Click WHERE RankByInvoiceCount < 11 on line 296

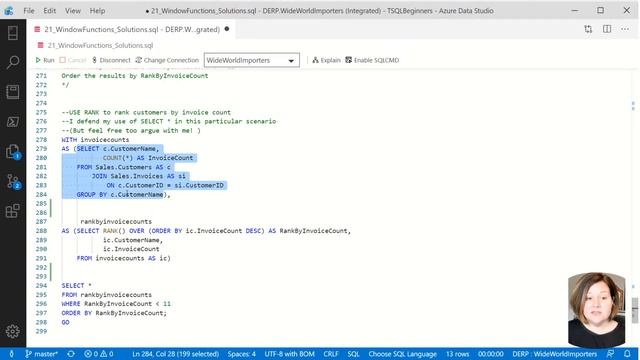pos(116,304)
